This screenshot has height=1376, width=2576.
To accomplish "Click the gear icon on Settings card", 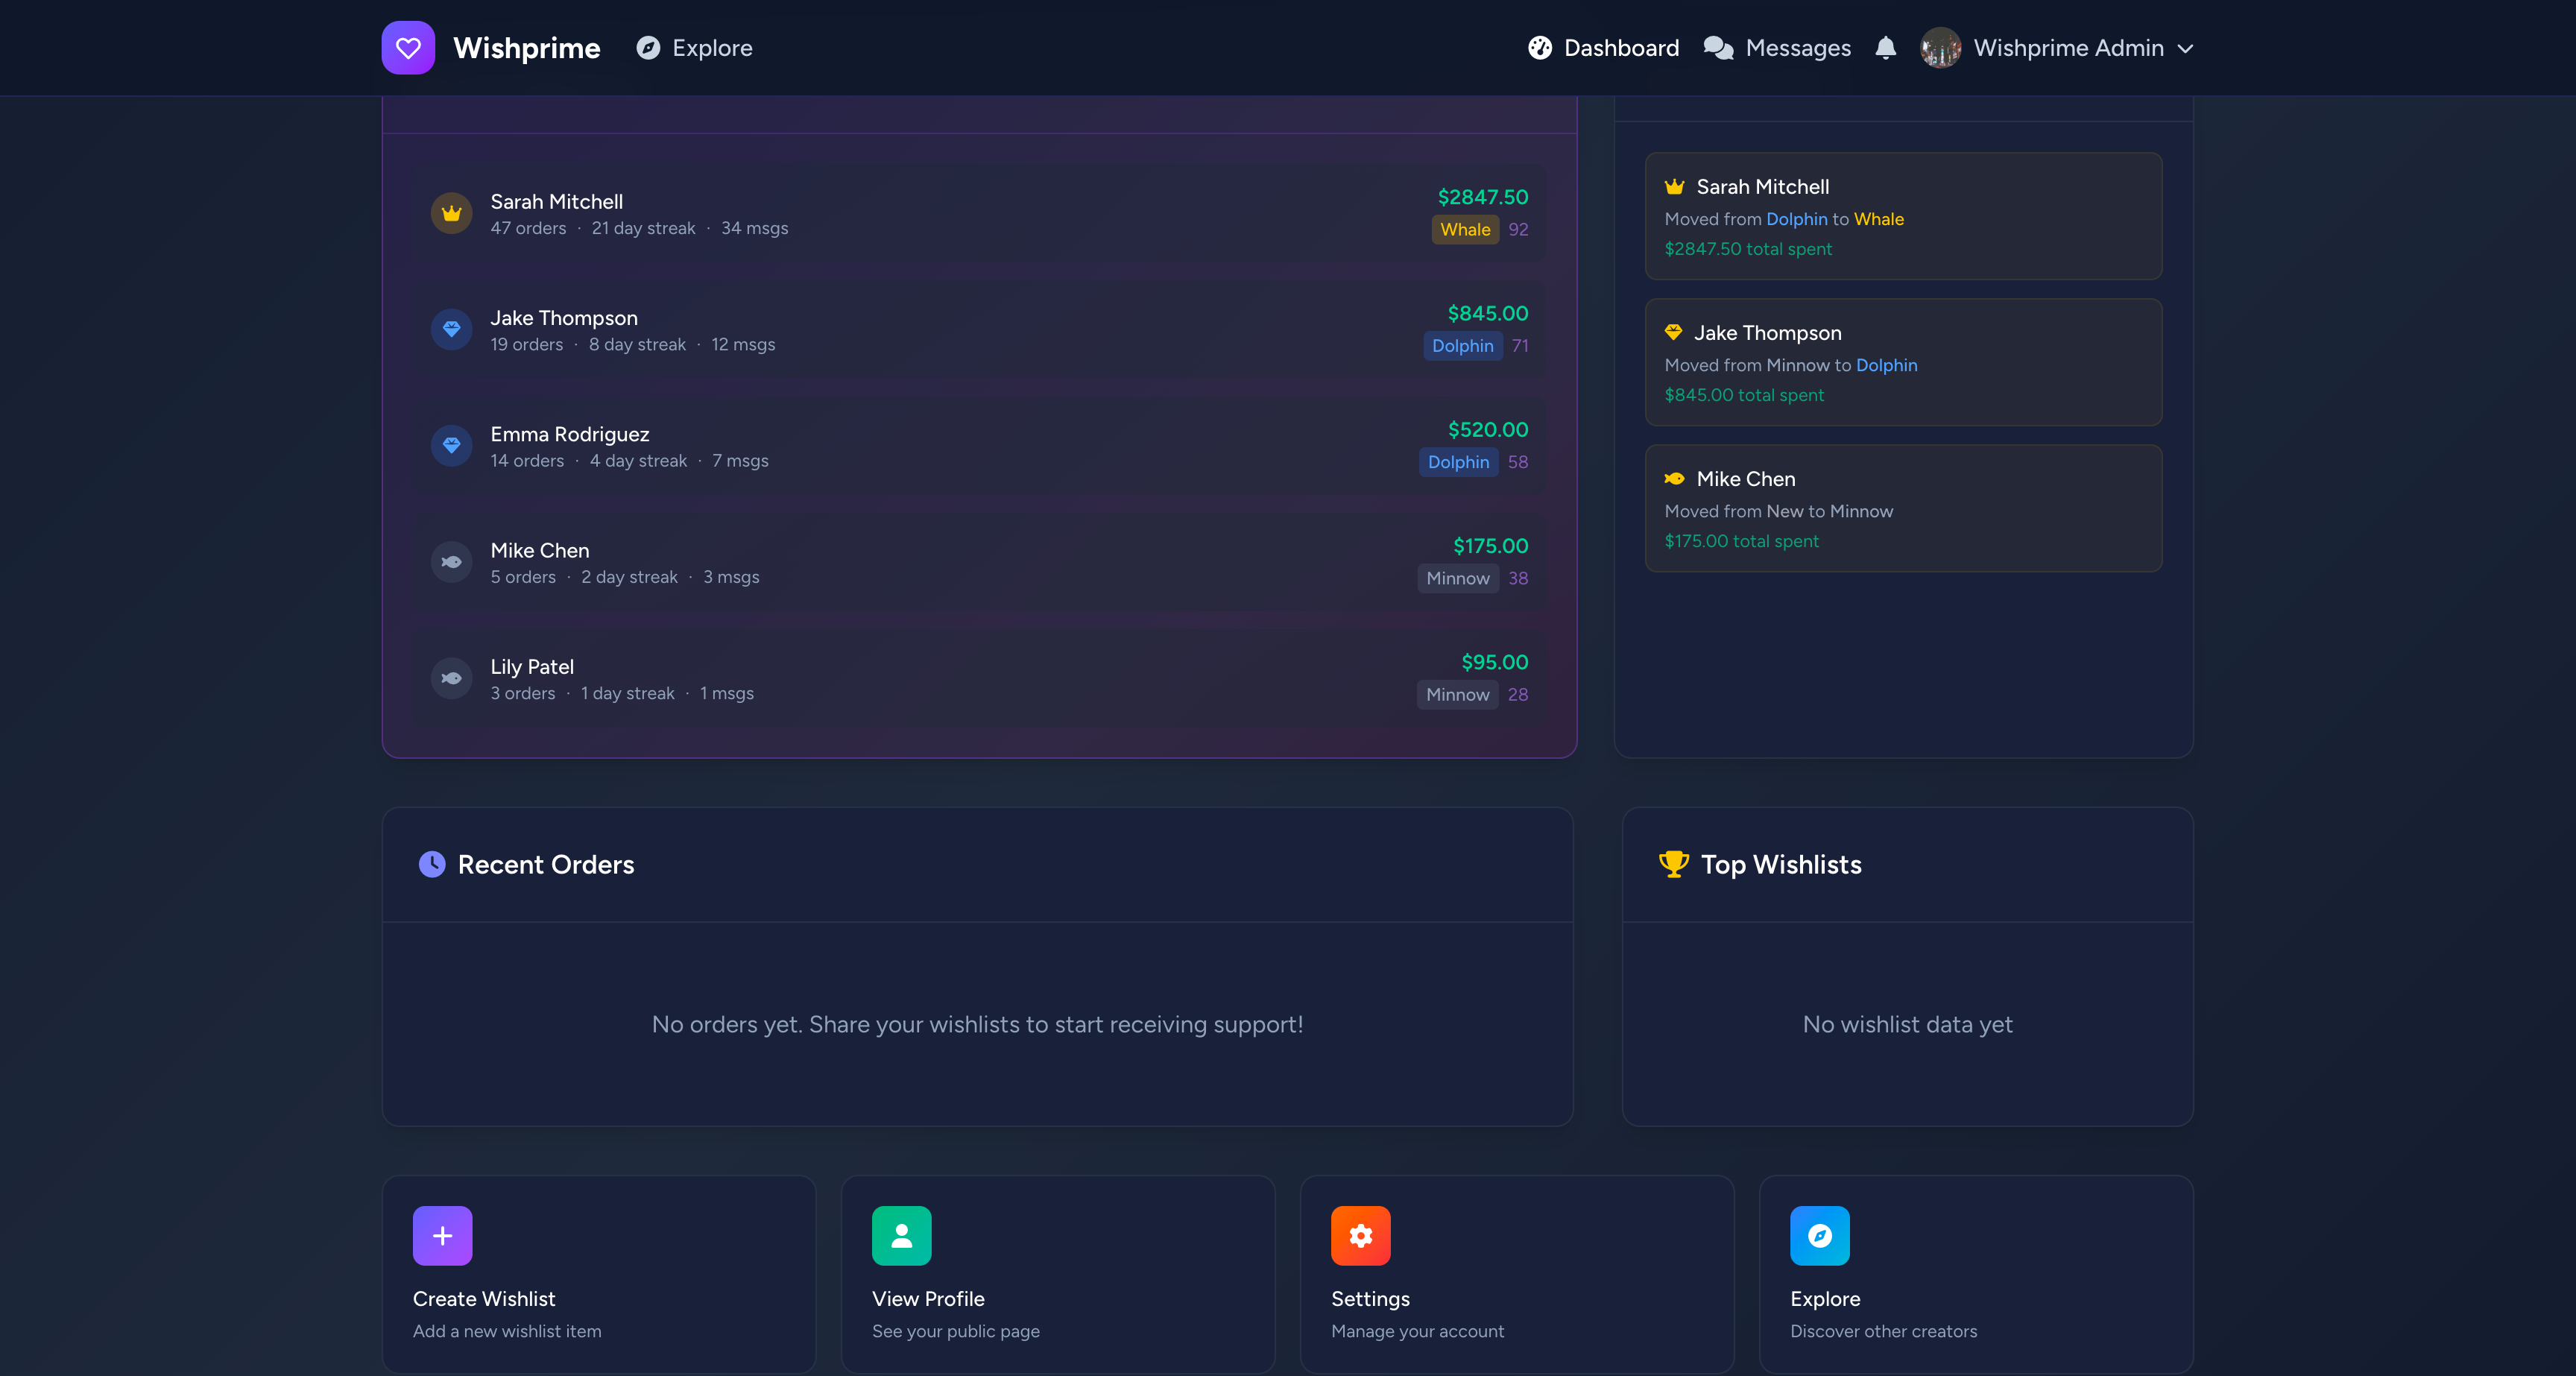I will pos(1360,1236).
